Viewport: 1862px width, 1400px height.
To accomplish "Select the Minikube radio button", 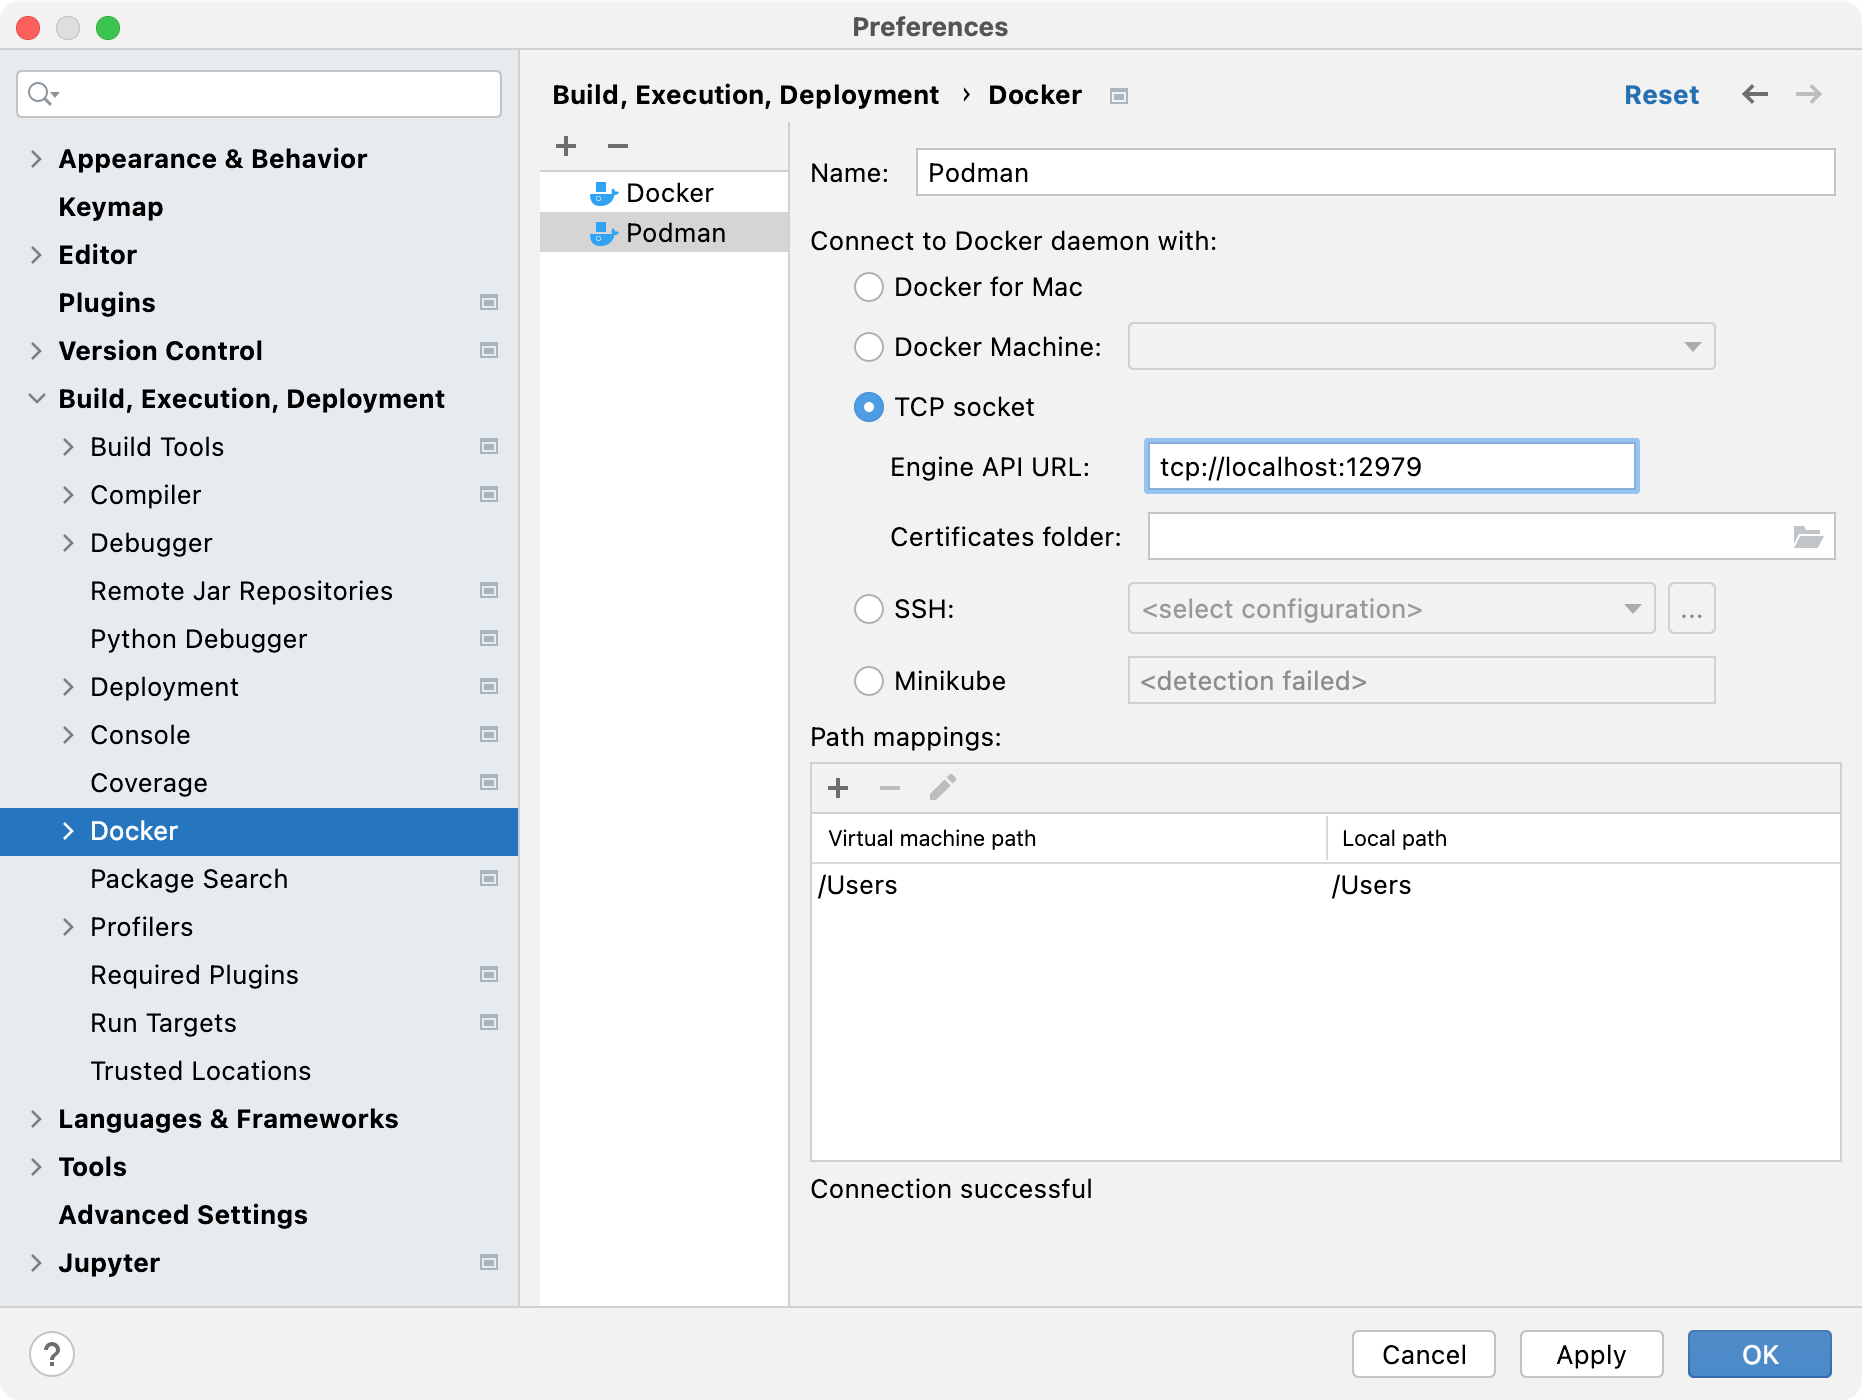I will tap(868, 681).
